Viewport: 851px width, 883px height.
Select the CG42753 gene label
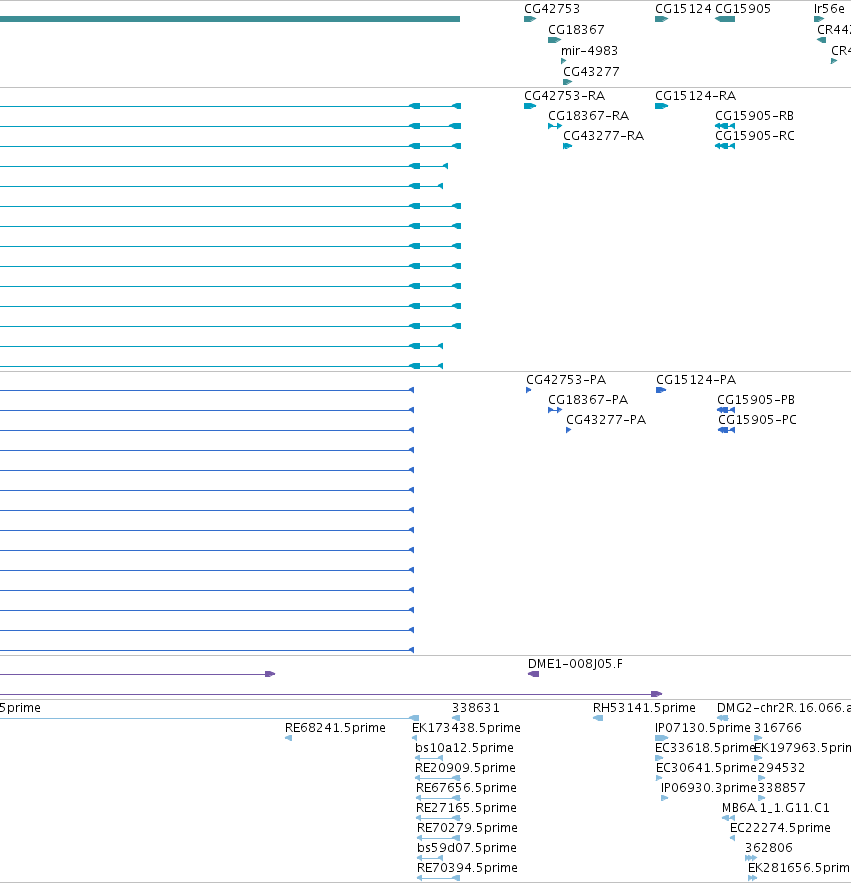[551, 9]
